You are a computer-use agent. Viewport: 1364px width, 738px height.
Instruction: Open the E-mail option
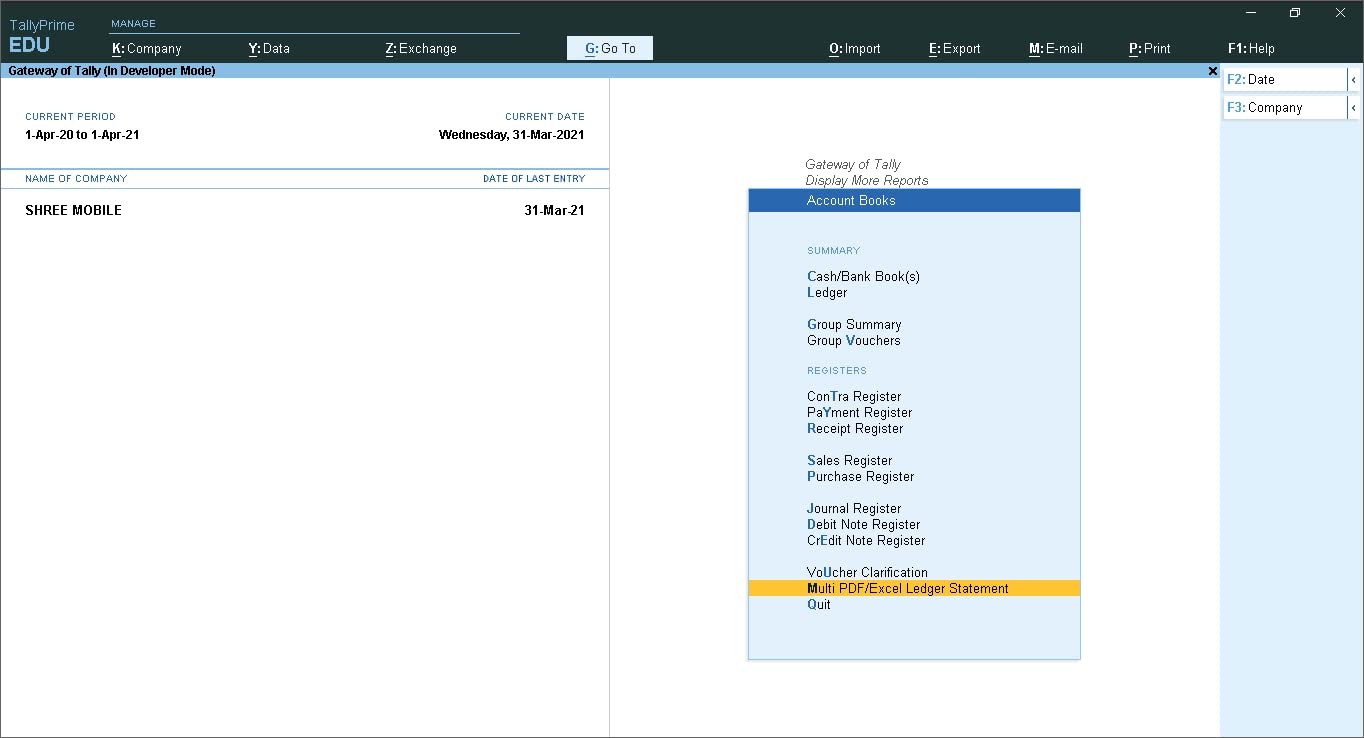pyautogui.click(x=1055, y=48)
